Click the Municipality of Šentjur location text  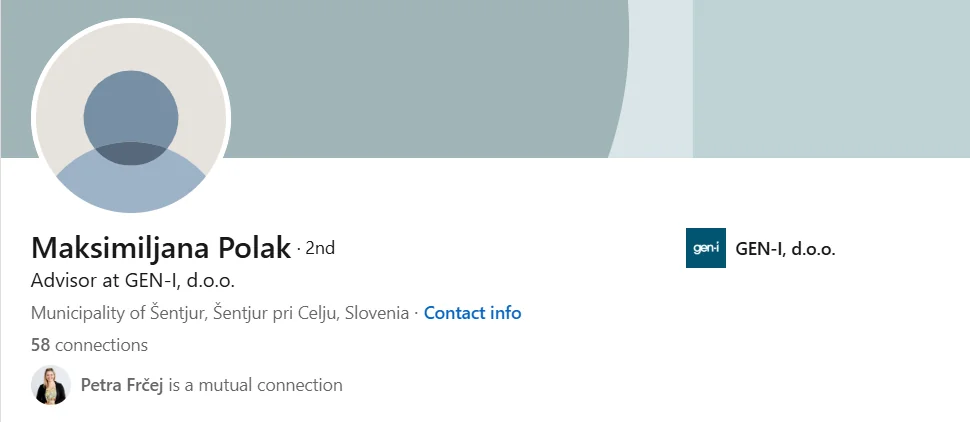(119, 313)
